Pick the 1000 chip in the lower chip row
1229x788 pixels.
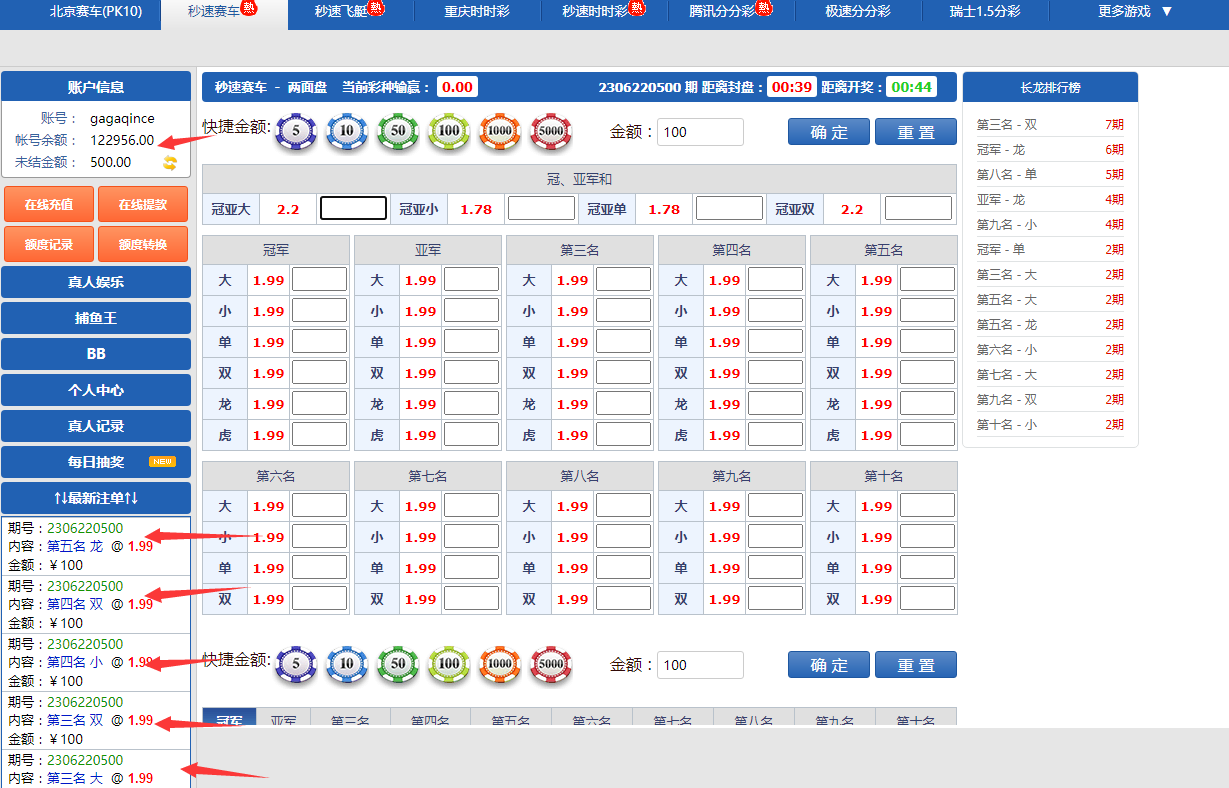[500, 664]
